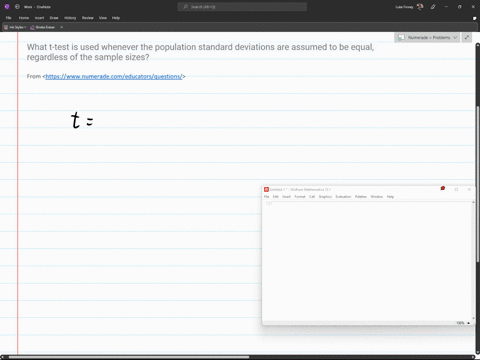
Task: Open the Cell menu in Mathematica
Action: click(x=312, y=197)
